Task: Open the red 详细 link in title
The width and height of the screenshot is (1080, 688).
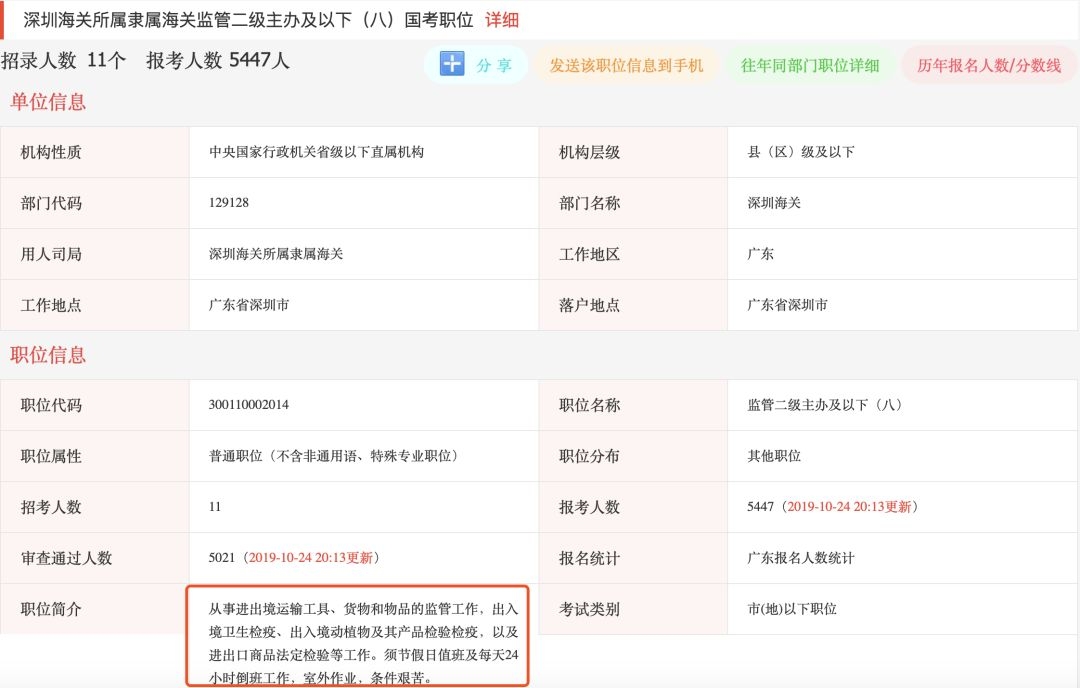Action: (501, 20)
